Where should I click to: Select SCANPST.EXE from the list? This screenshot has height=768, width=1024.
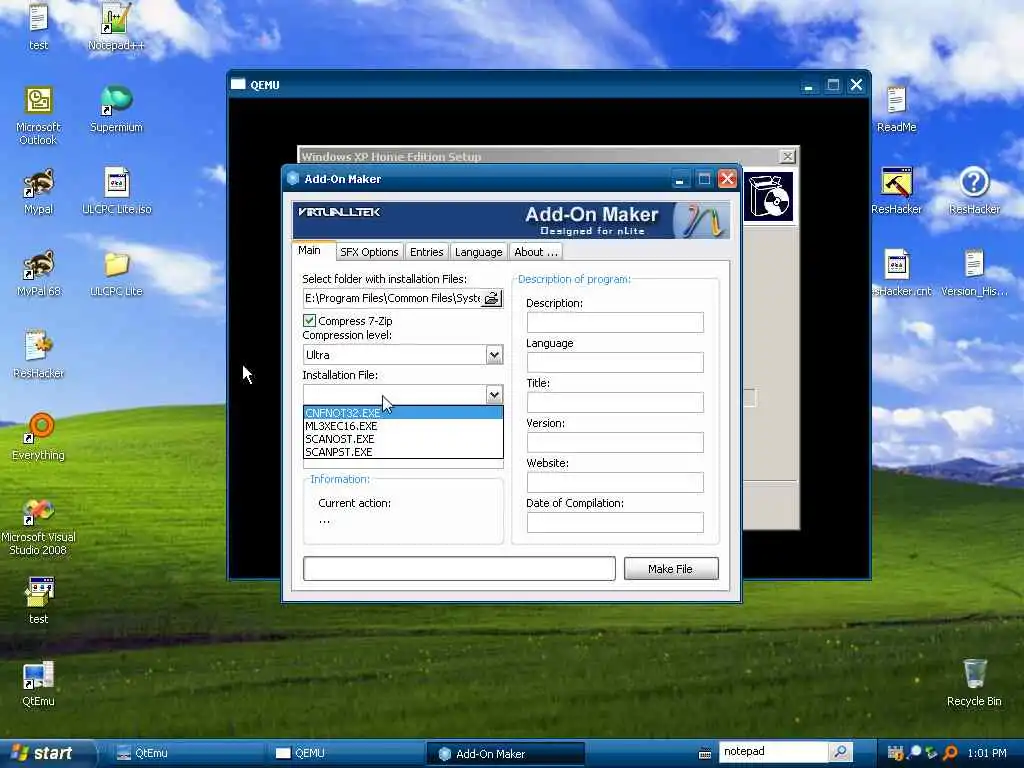403,452
